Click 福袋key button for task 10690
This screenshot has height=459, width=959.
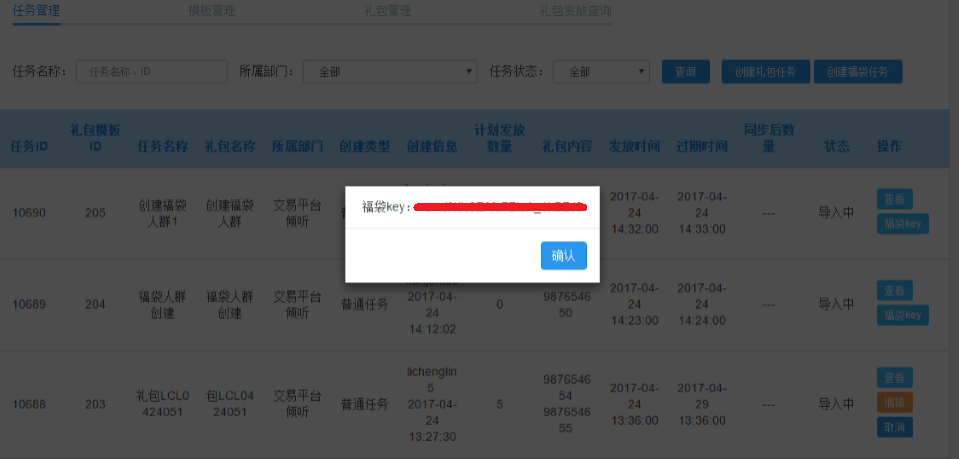(x=903, y=224)
